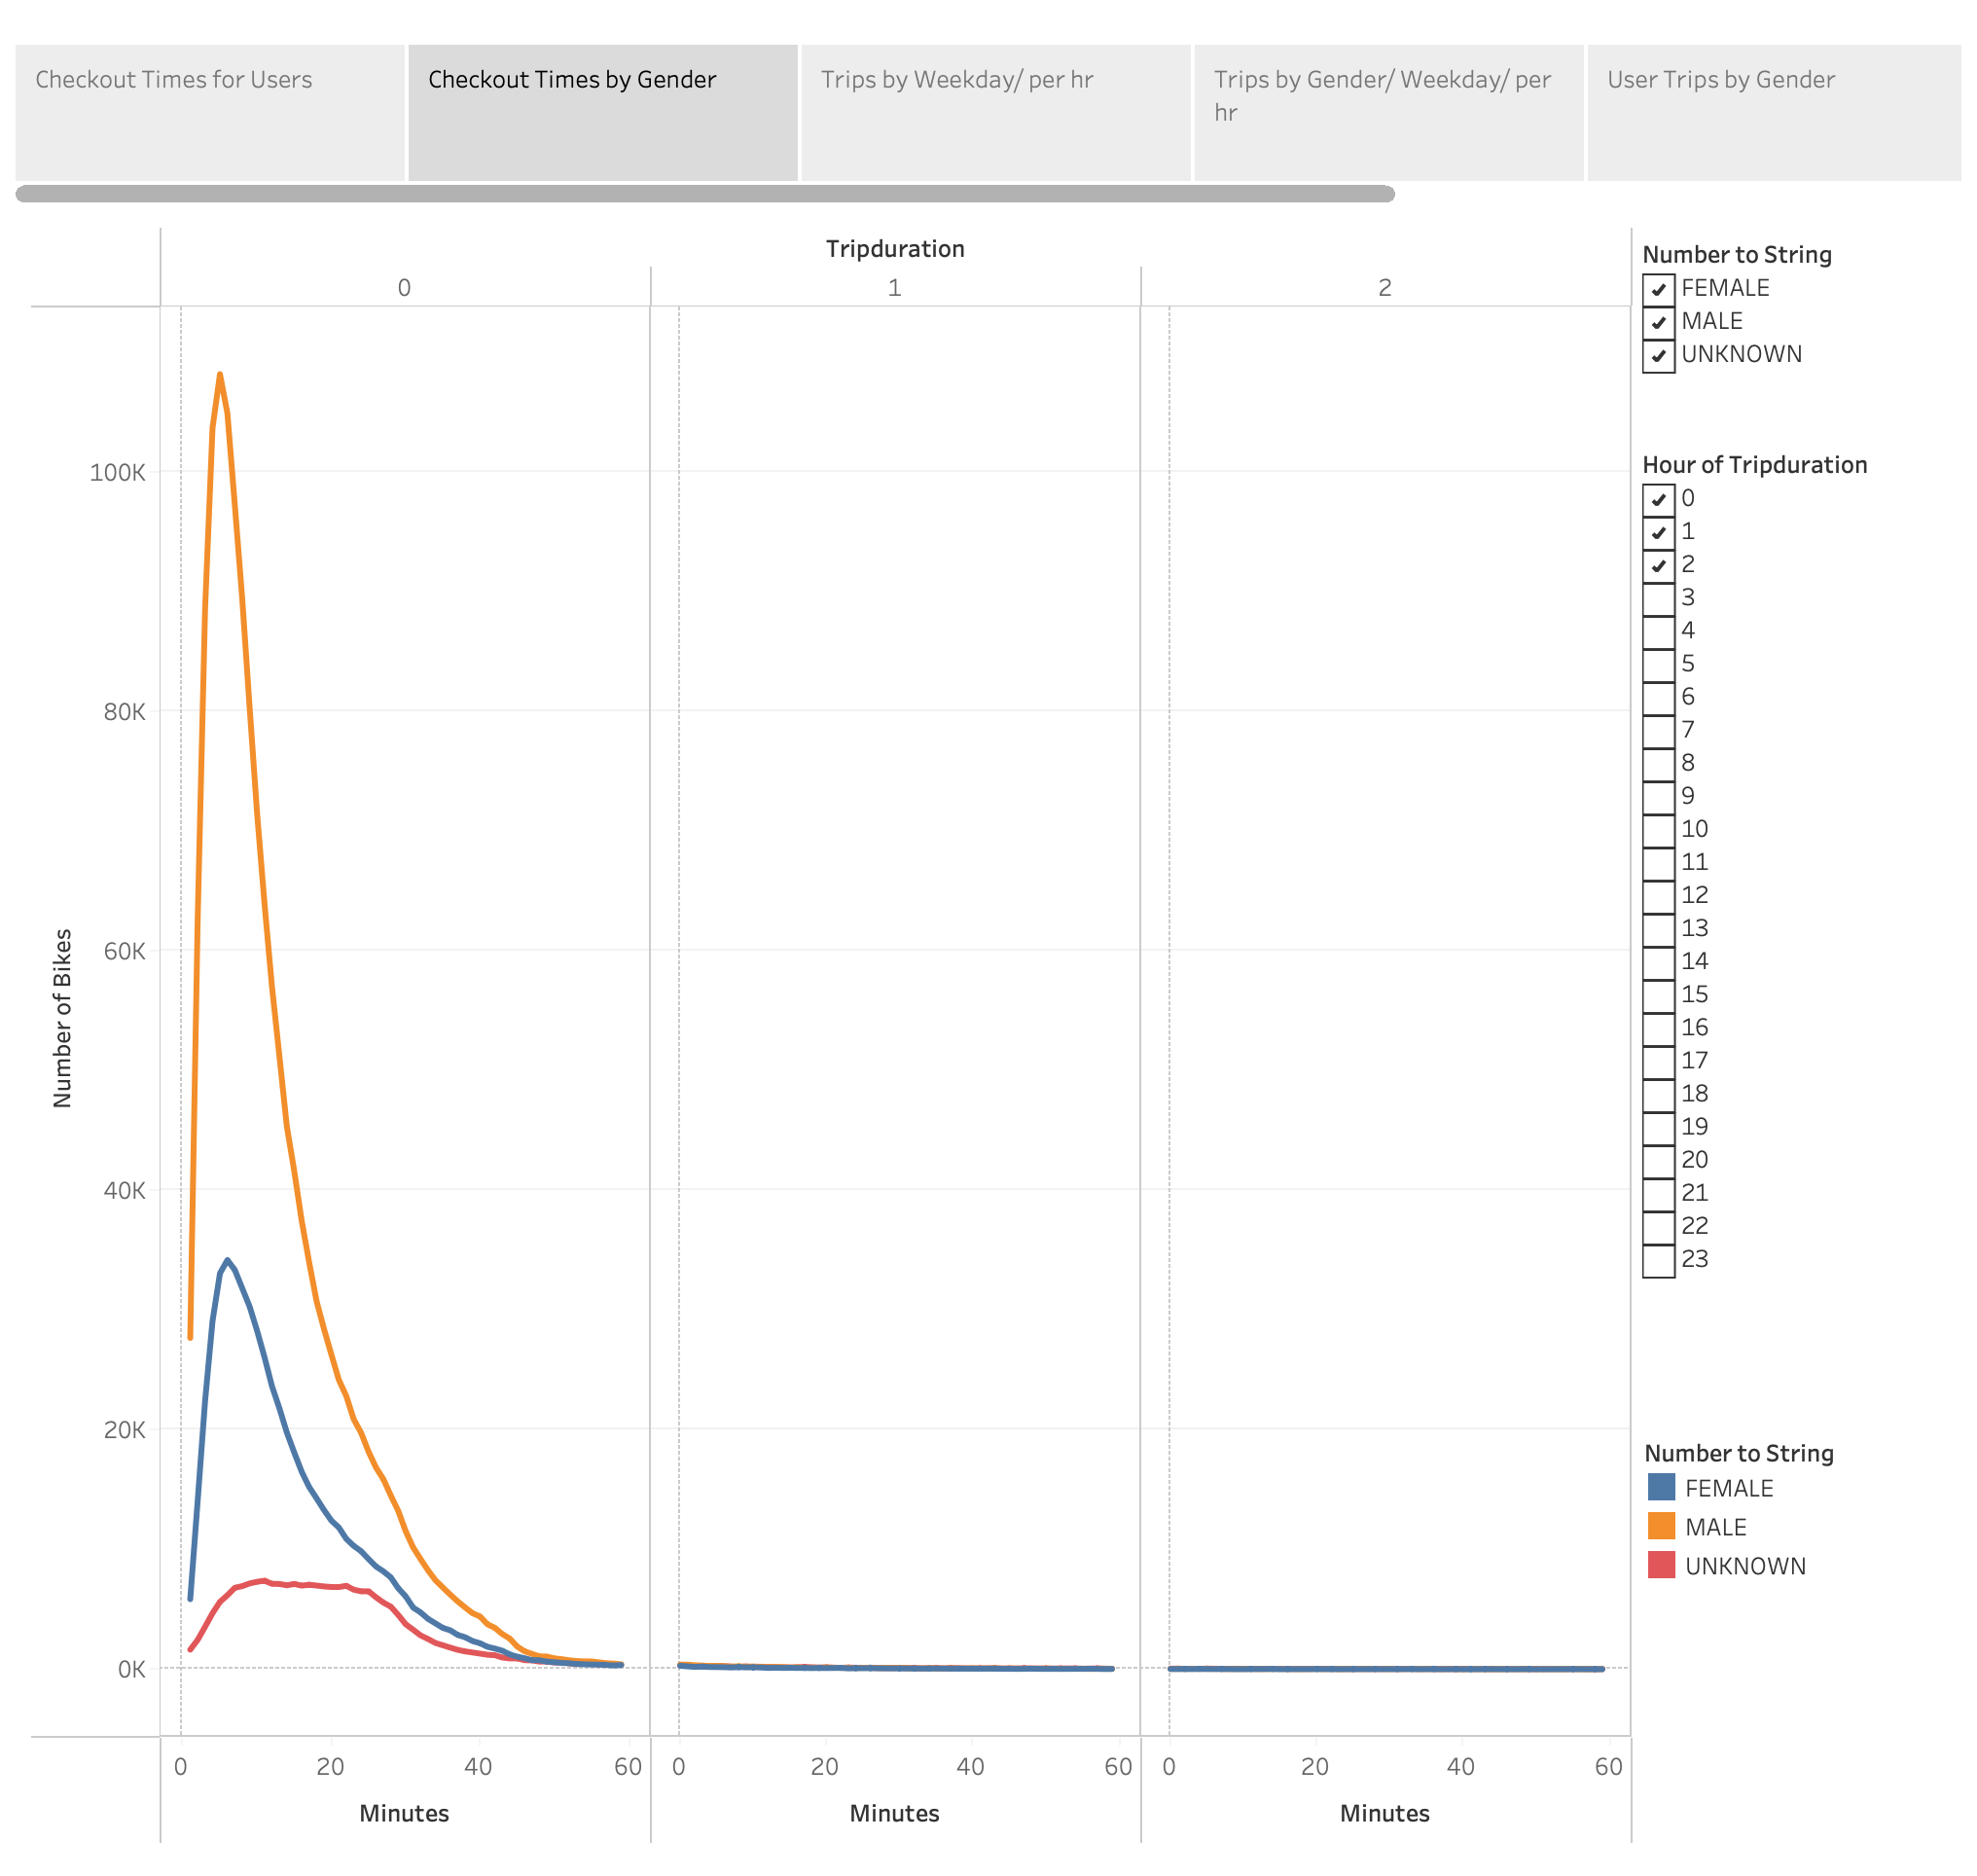Check the hour 15 filter box
1977x1876 pixels.
[x=1659, y=996]
